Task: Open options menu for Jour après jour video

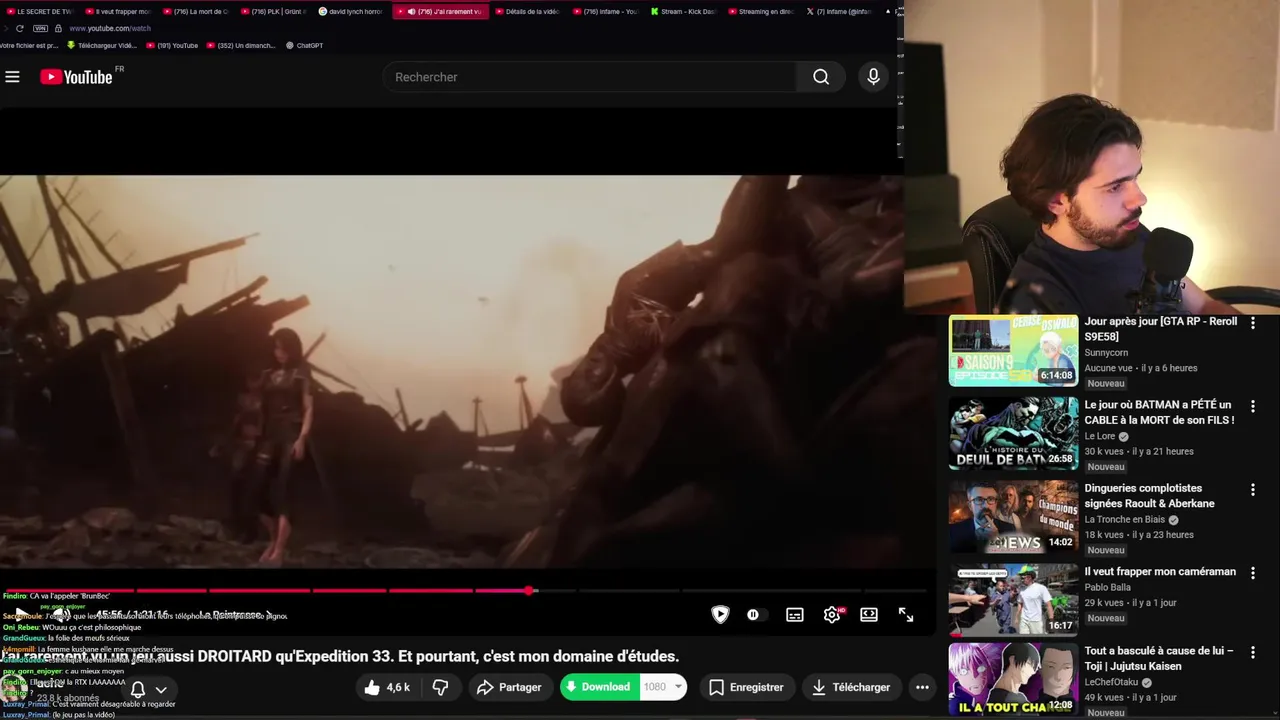Action: point(1252,323)
